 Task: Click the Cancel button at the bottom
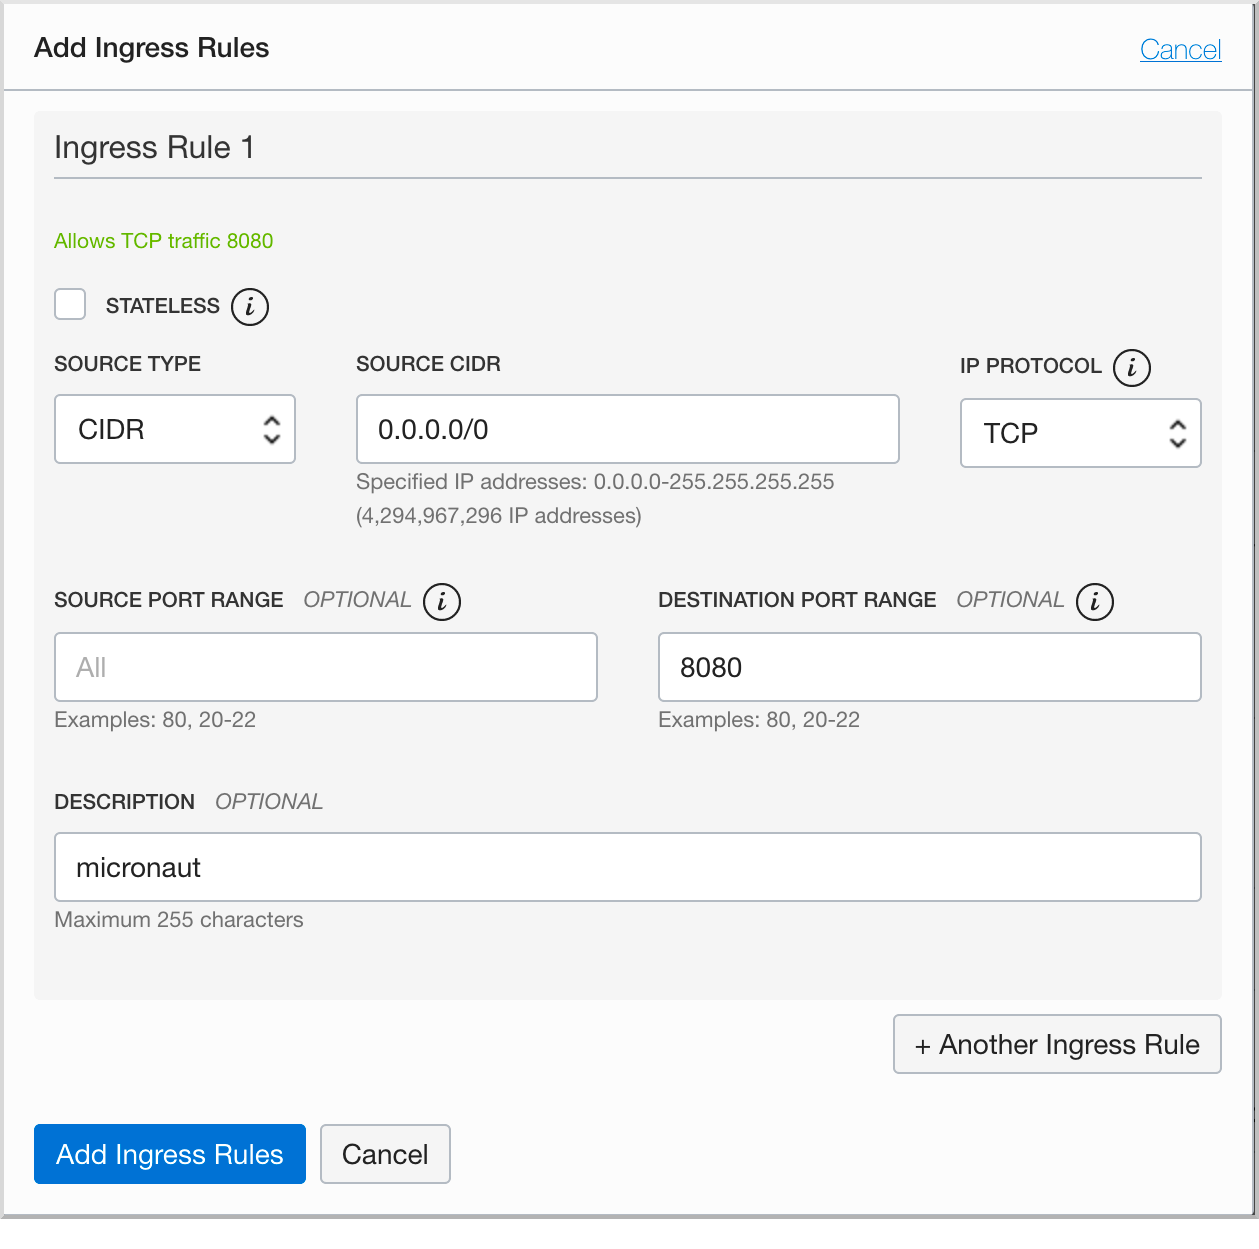pos(385,1154)
